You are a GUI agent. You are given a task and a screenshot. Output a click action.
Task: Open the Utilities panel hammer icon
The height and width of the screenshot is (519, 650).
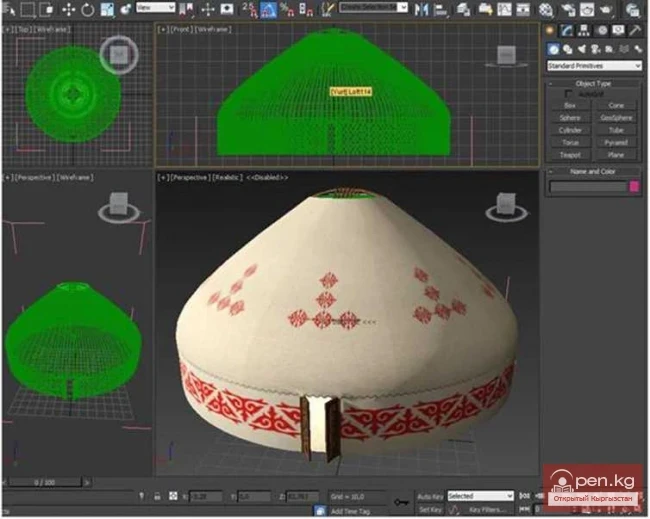[x=632, y=30]
